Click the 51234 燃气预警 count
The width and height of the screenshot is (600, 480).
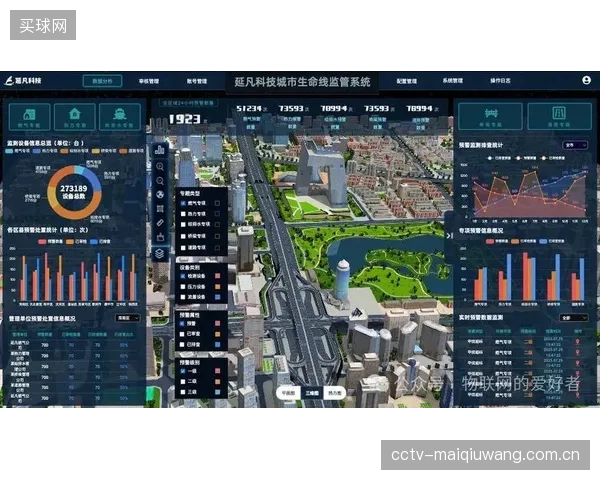tap(249, 109)
